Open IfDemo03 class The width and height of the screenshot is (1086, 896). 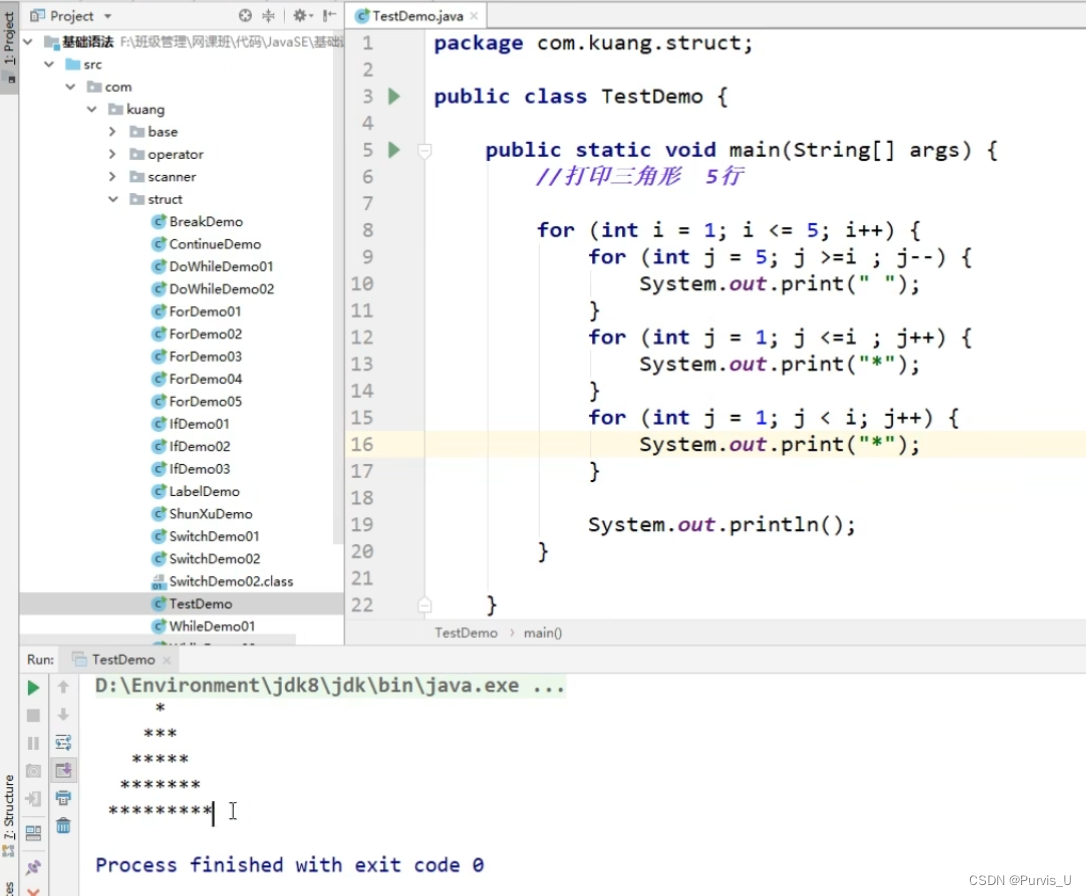coord(191,469)
